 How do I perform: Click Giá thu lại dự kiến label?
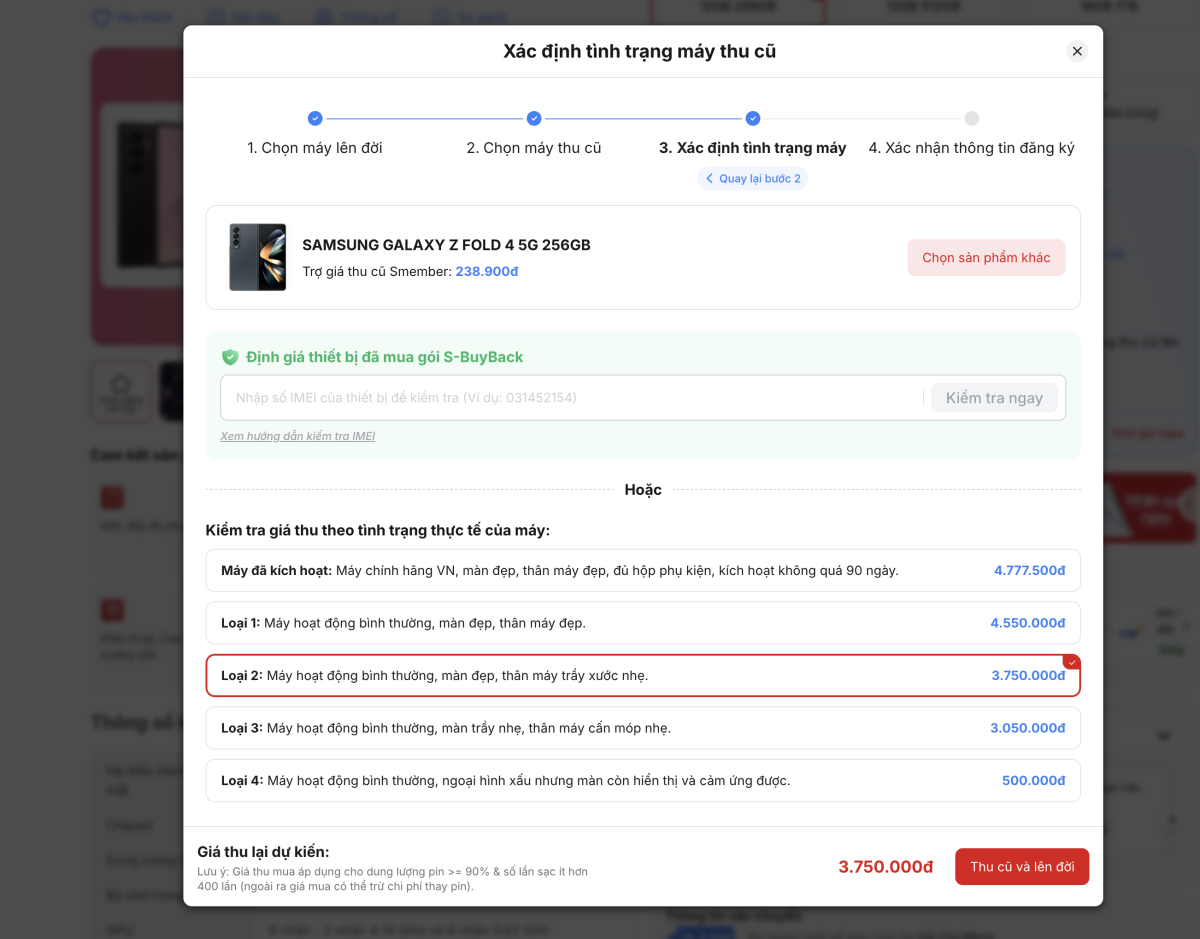(263, 851)
